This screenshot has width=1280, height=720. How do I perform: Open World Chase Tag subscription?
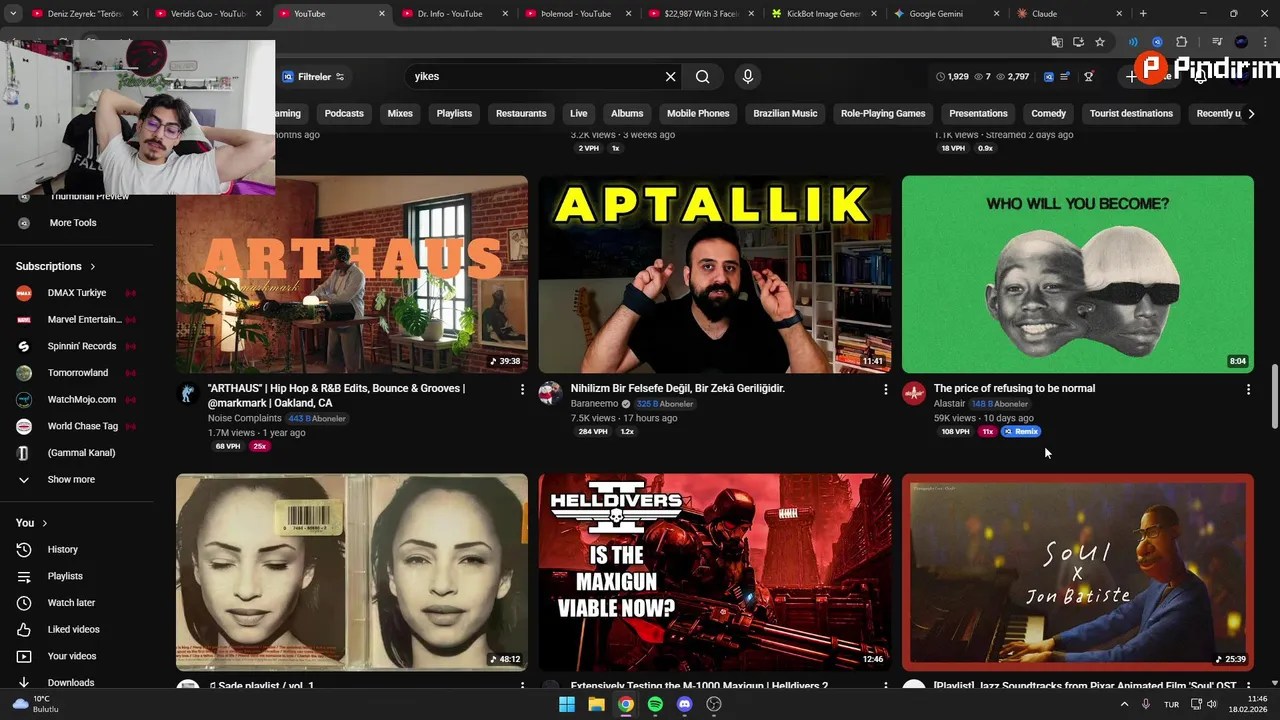(77, 426)
